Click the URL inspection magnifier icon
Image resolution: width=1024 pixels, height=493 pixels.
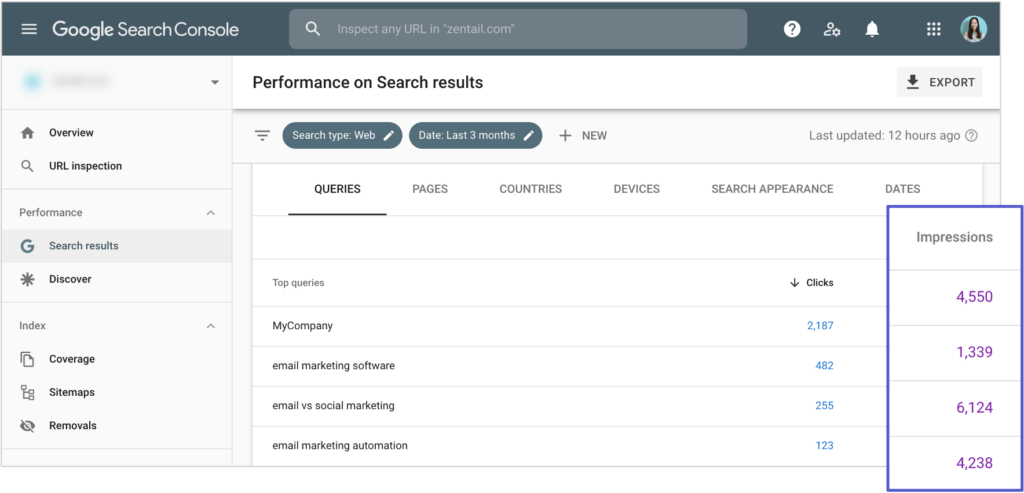[x=27, y=166]
